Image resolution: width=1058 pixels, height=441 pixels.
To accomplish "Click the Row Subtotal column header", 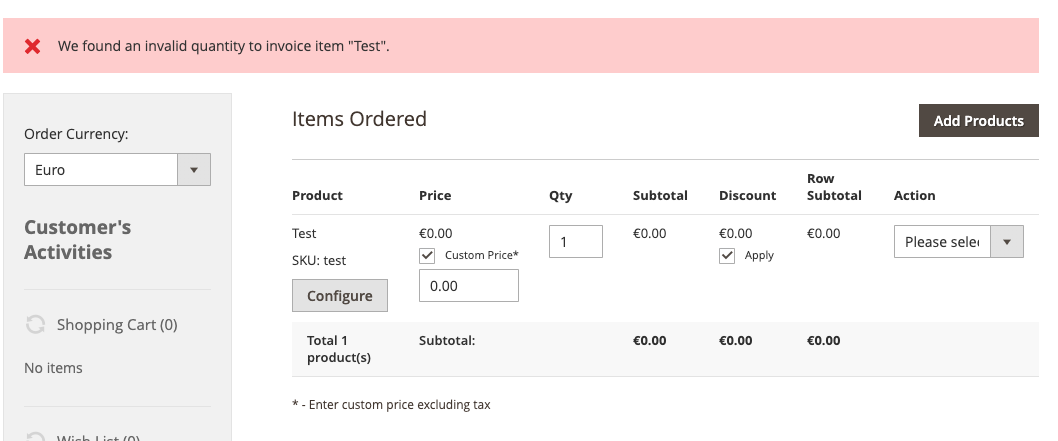I will [x=834, y=187].
